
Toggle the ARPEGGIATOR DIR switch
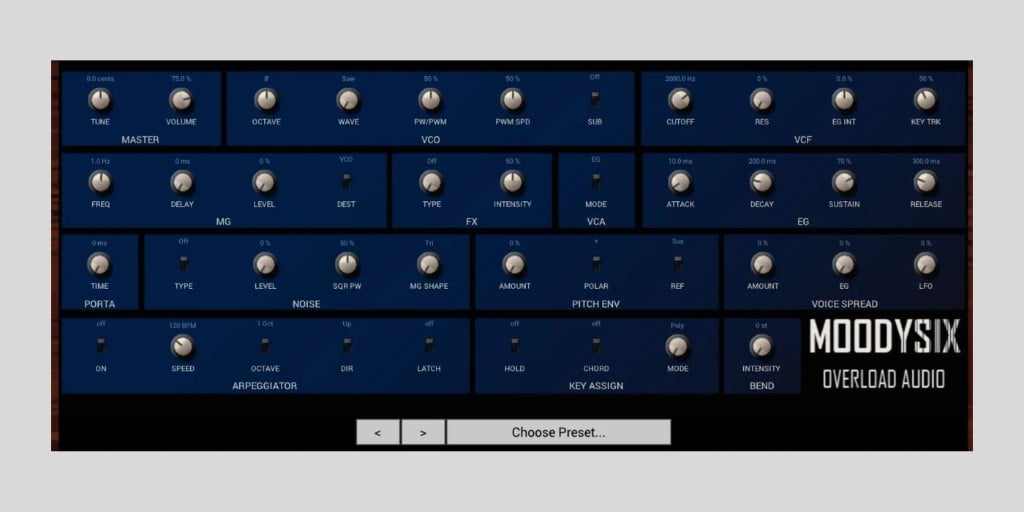coord(347,346)
